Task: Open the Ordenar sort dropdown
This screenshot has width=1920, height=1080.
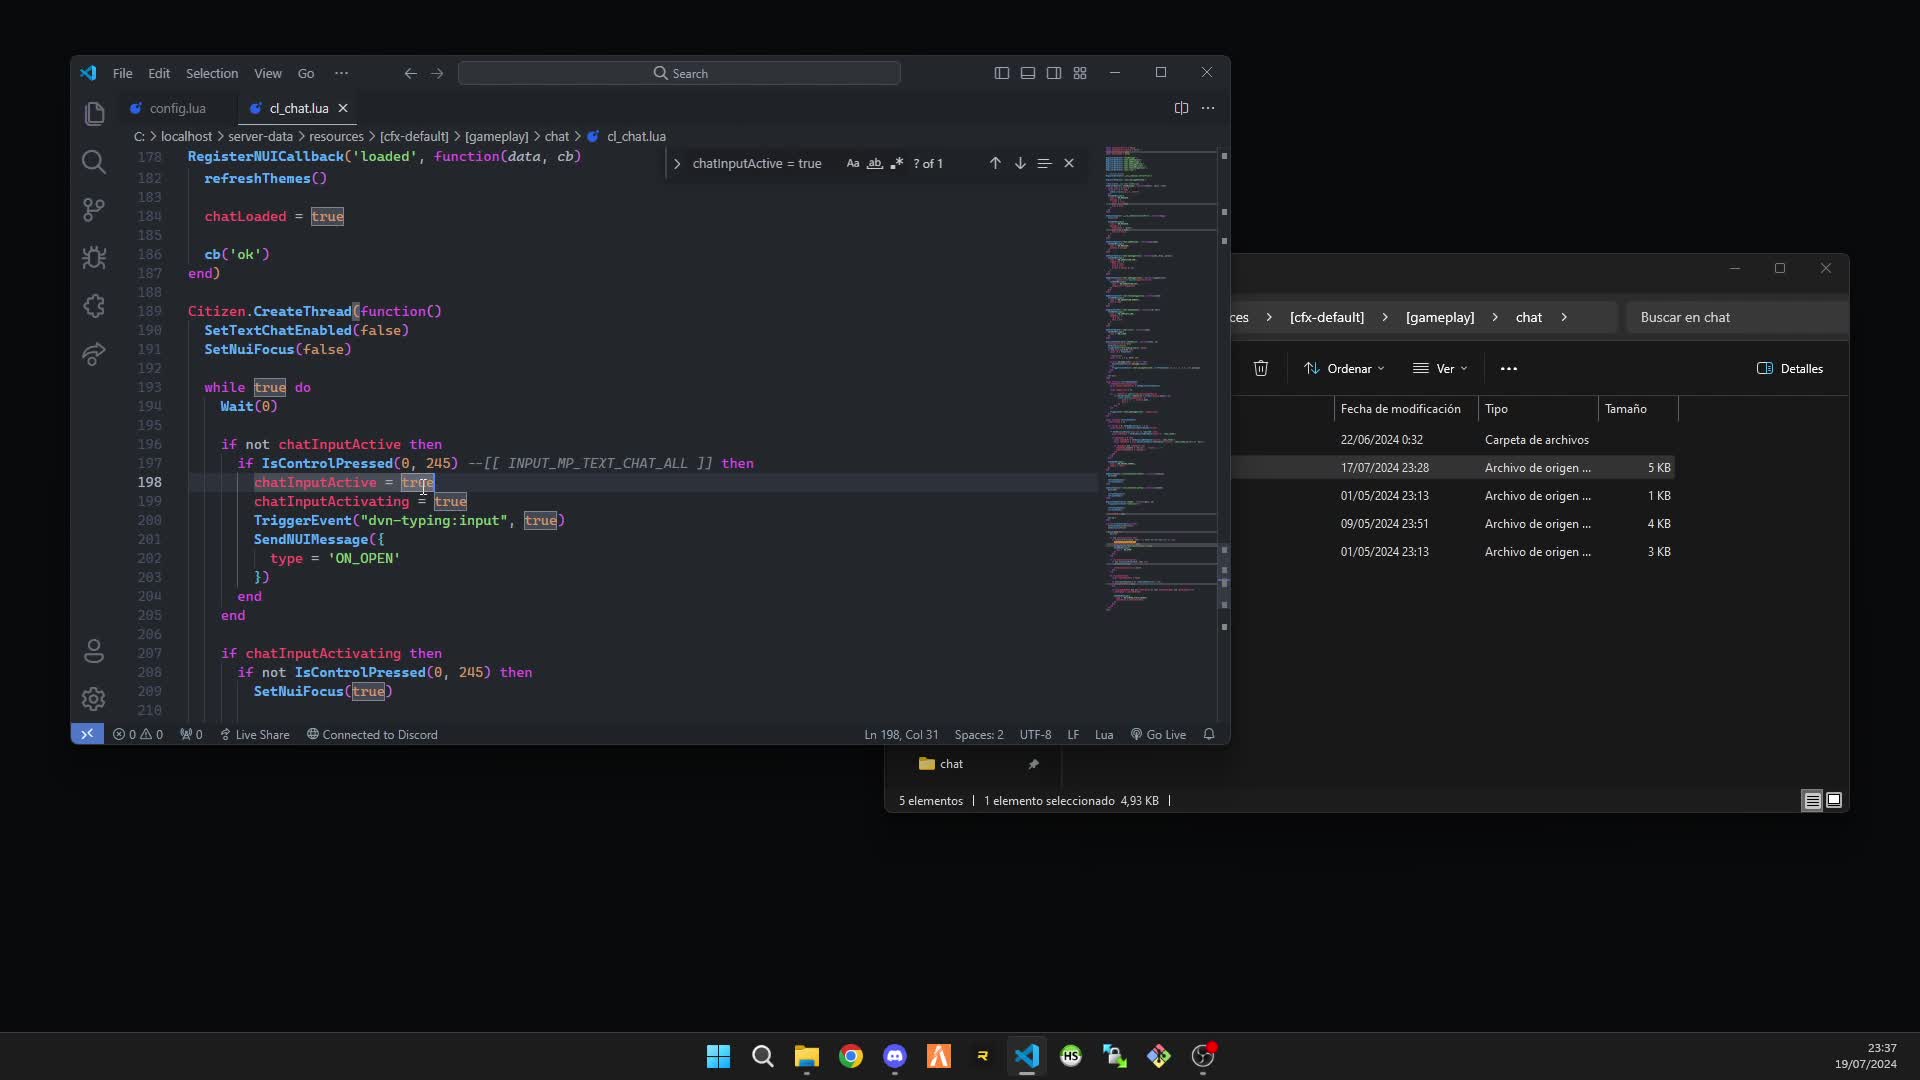Action: tap(1344, 368)
